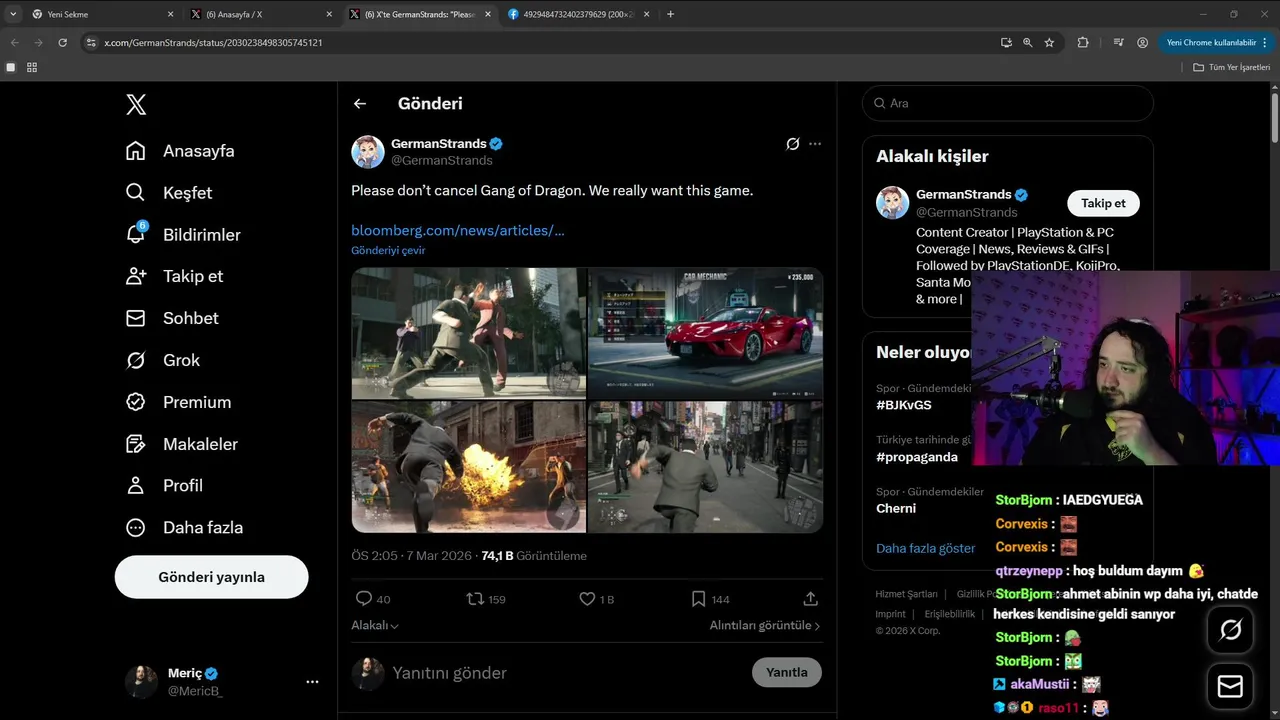The height and width of the screenshot is (720, 1280).
Task: Open the Chrome profile icon
Action: (x=1143, y=43)
